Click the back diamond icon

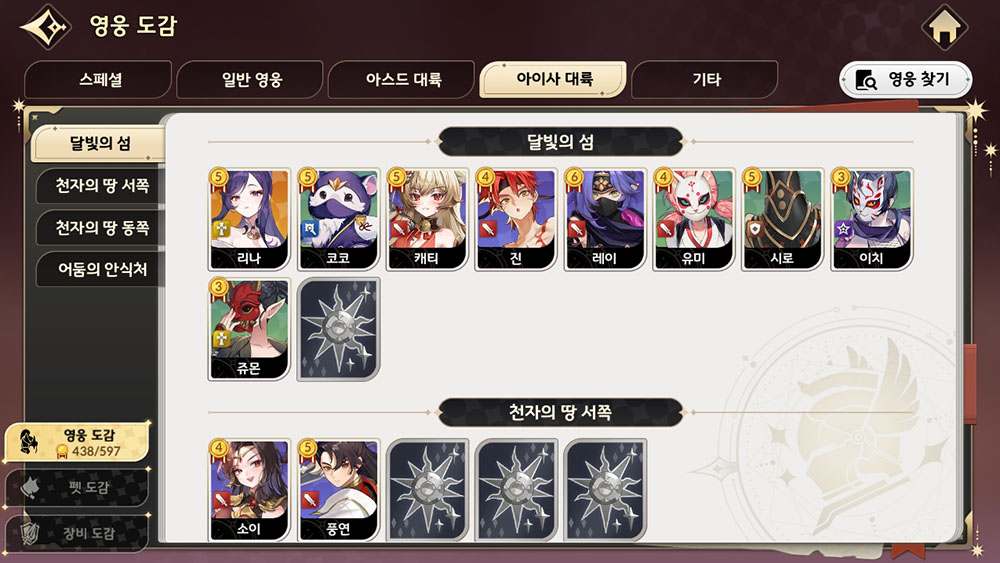[45, 27]
